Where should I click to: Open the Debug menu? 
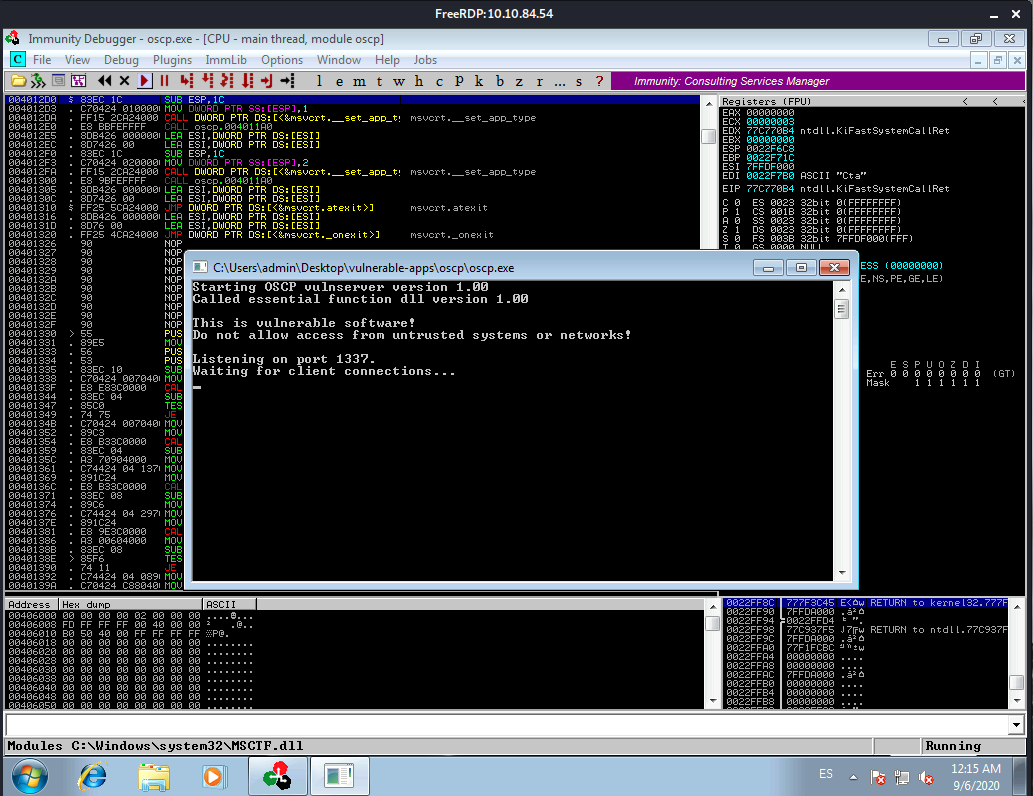[121, 60]
